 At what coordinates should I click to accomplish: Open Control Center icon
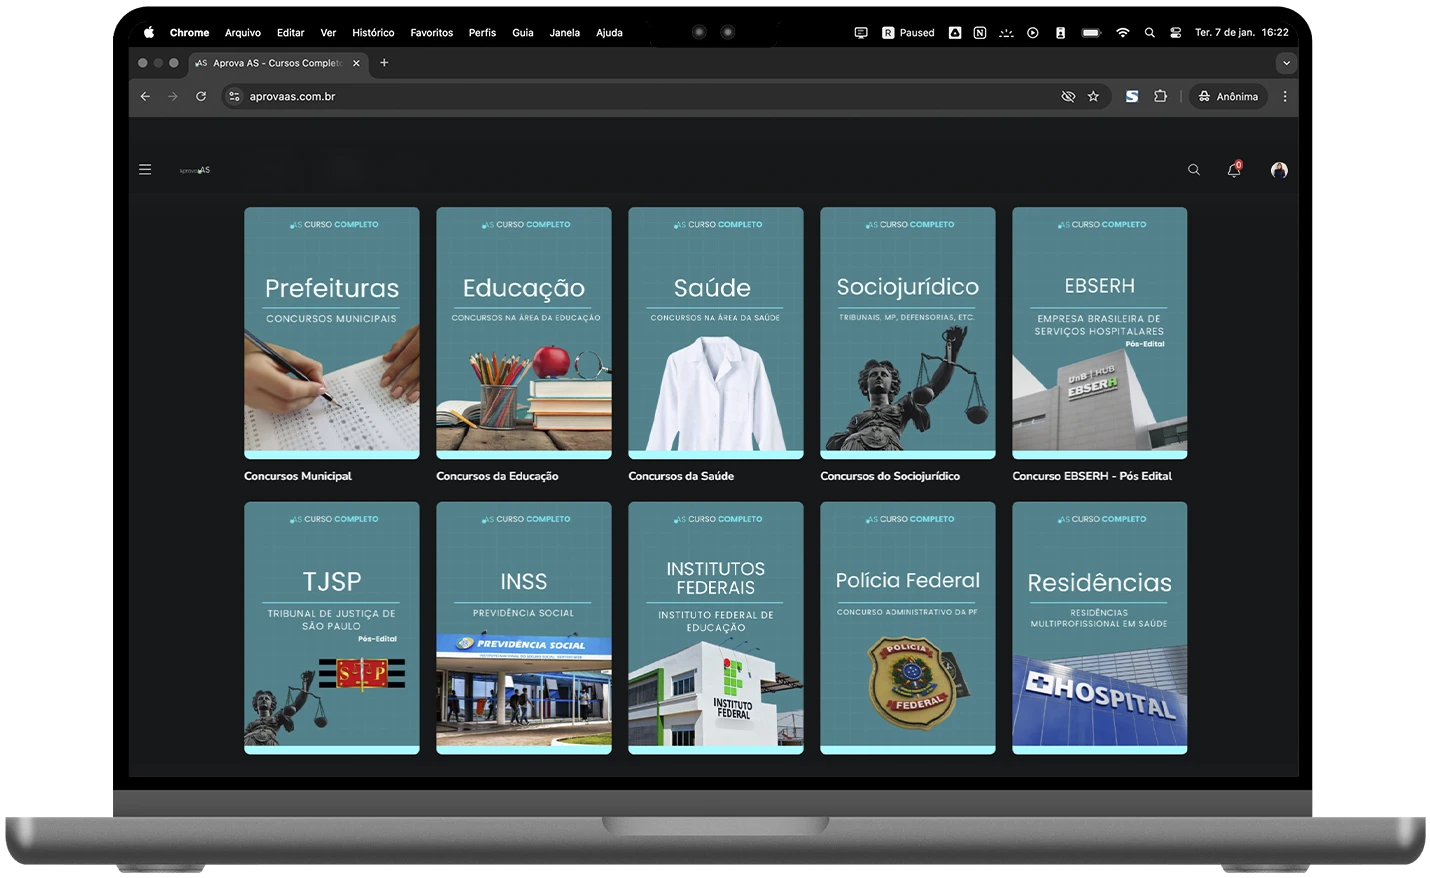pyautogui.click(x=1176, y=33)
